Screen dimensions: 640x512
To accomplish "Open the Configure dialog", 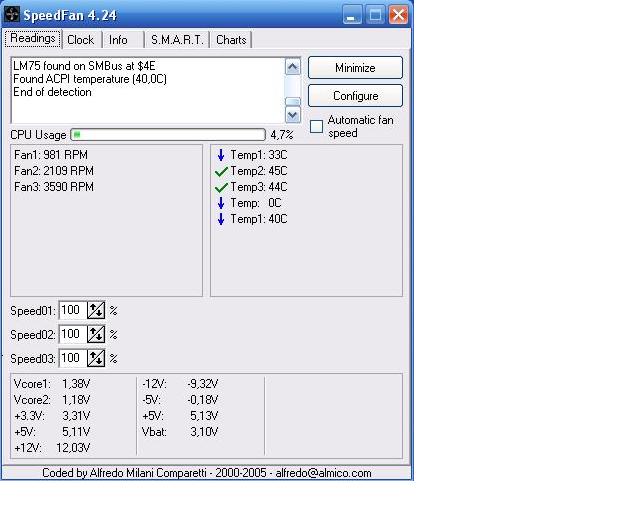I will pos(355,96).
